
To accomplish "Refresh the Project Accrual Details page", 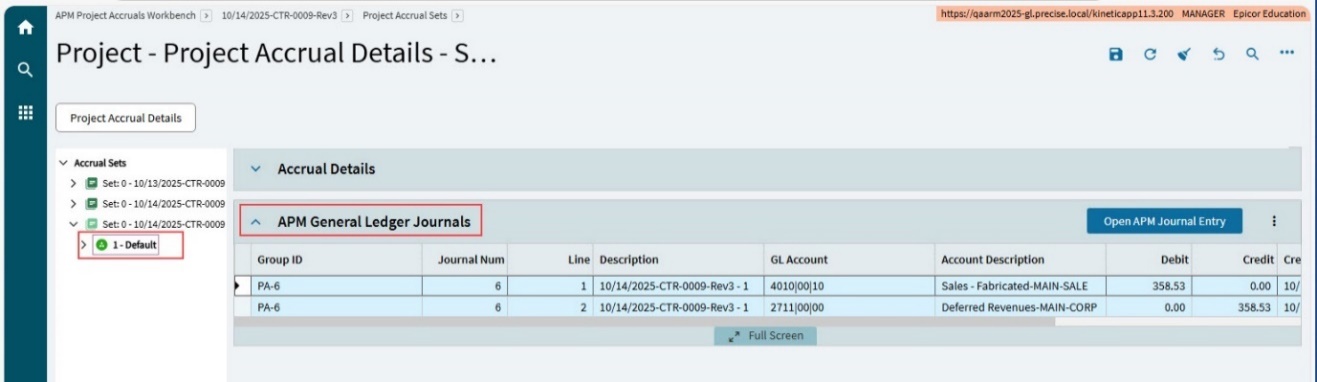I will pyautogui.click(x=1151, y=55).
